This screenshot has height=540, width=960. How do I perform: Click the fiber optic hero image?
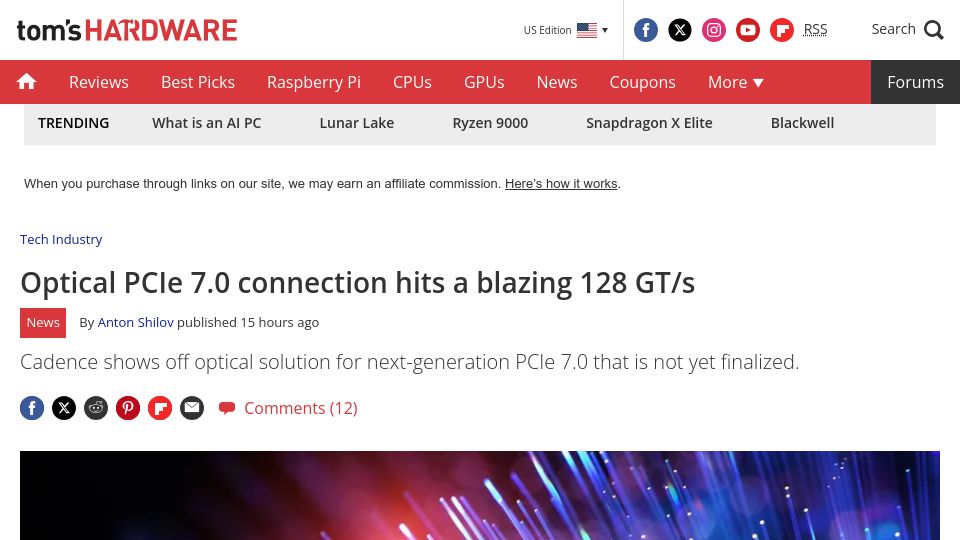[x=479, y=495]
